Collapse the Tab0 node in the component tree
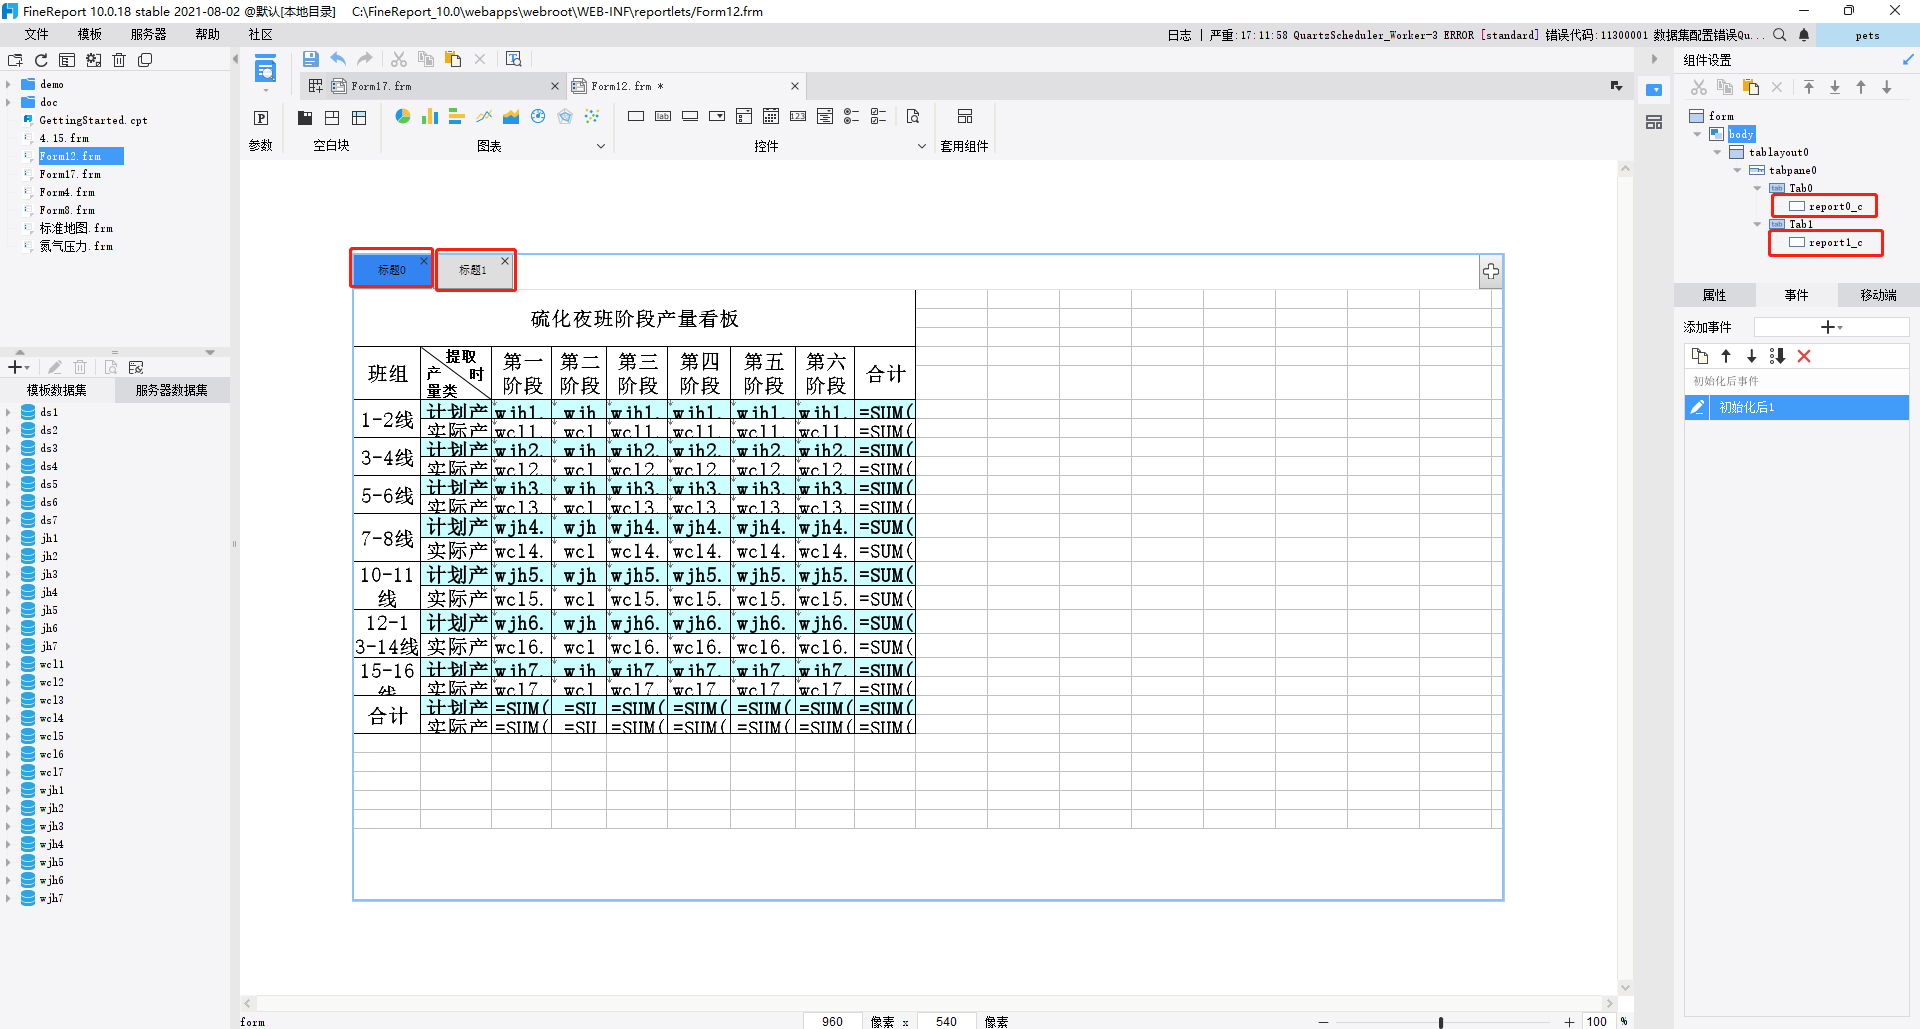Screen dimensions: 1920x1029 [1757, 188]
